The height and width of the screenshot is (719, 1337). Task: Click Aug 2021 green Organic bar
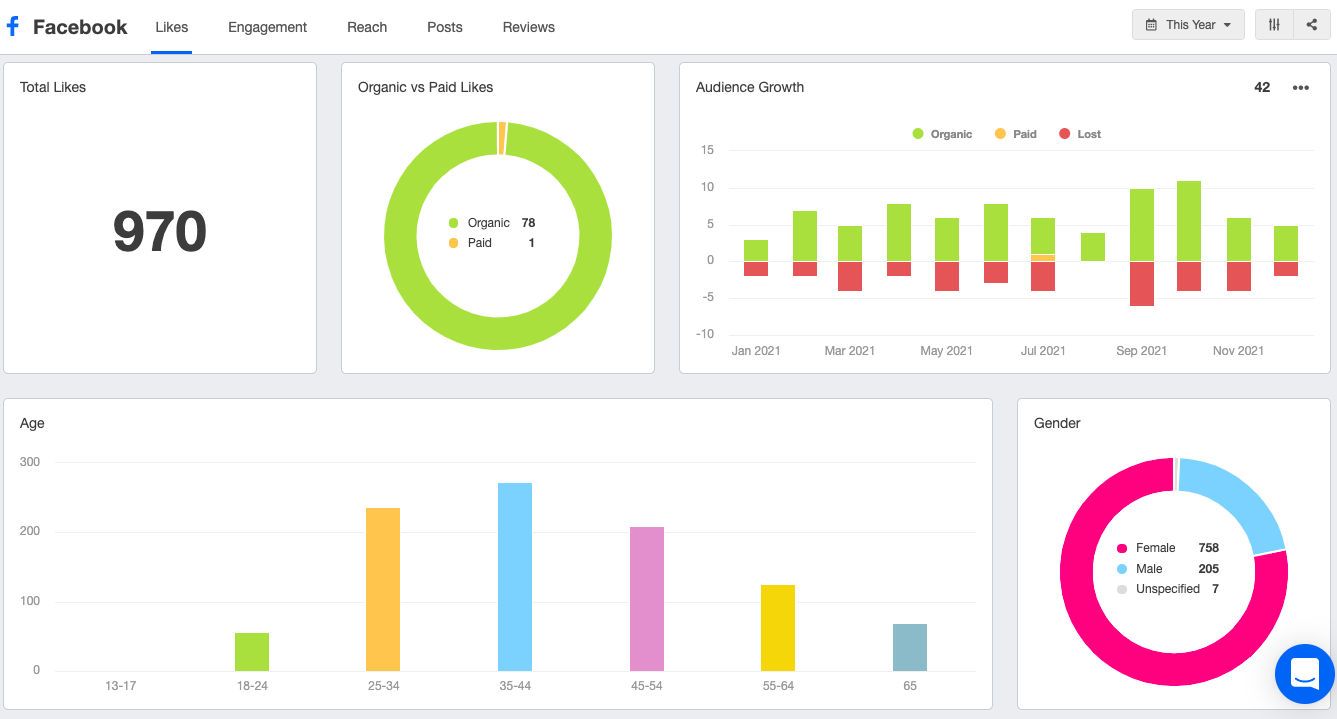tap(1093, 247)
